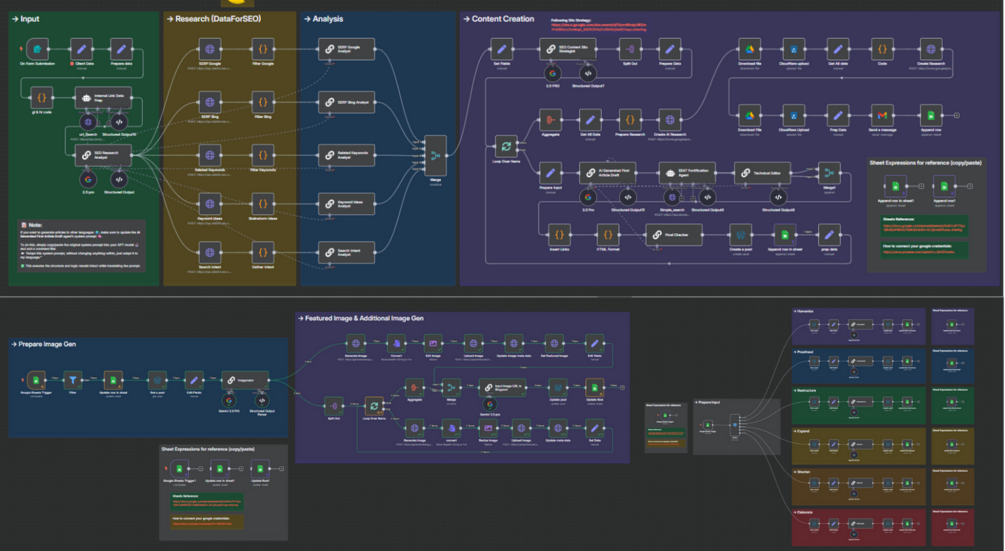The height and width of the screenshot is (551, 1005).
Task: Select the Filter Bing code node
Action: coord(263,102)
